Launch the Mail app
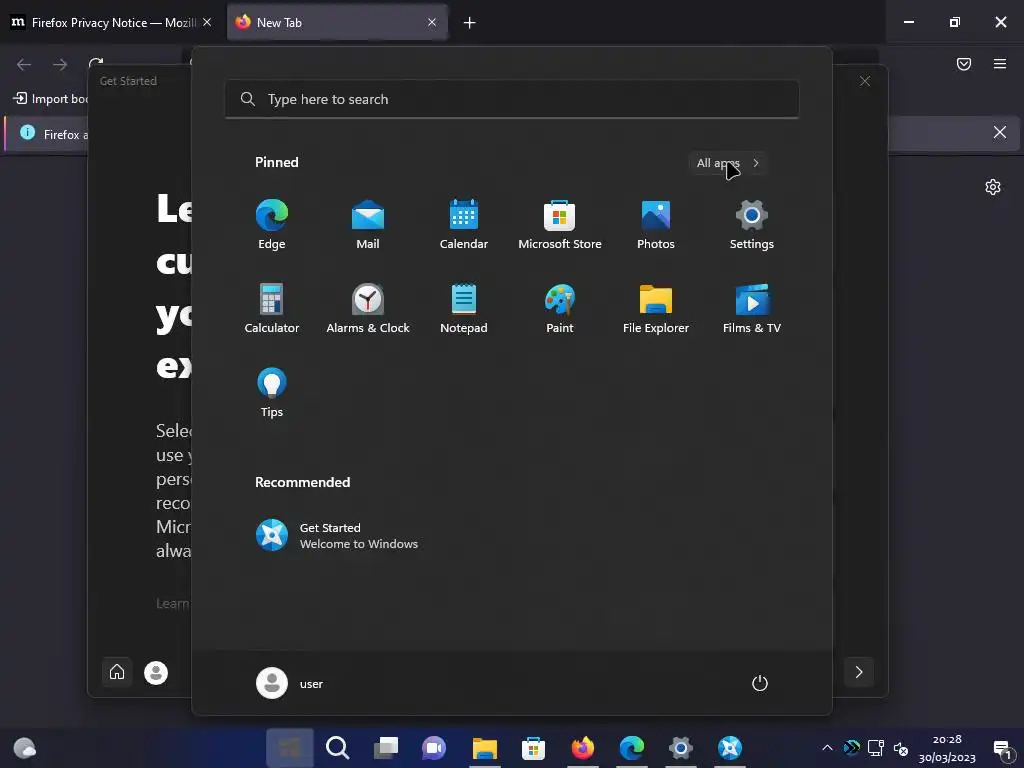This screenshot has height=768, width=1024. click(x=368, y=224)
